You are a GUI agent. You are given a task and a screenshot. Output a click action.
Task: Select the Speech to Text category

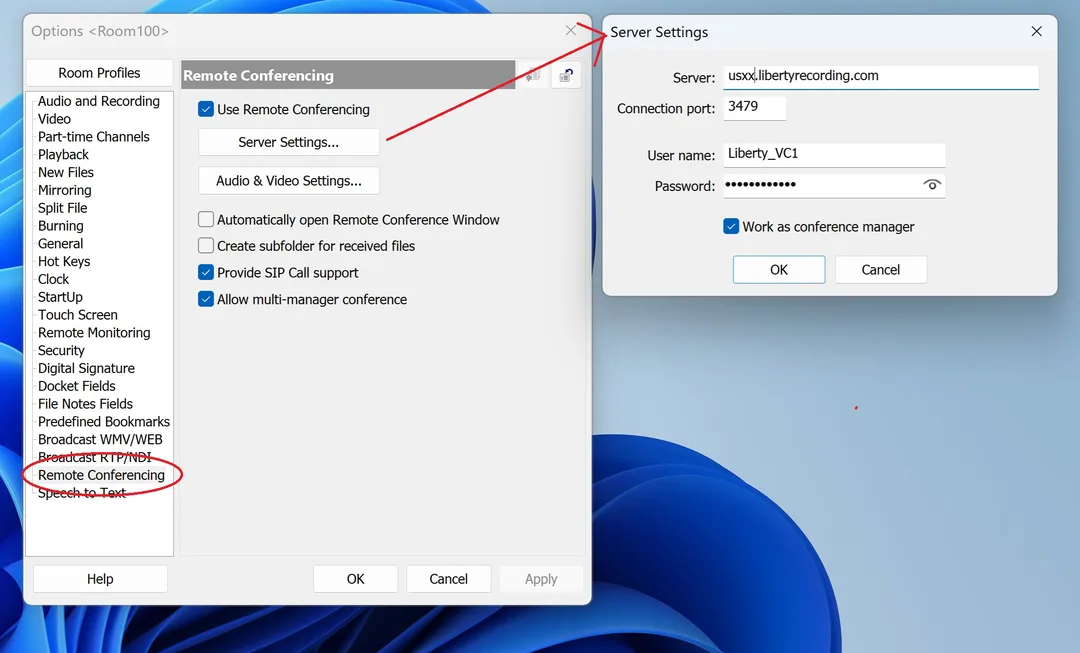pyautogui.click(x=82, y=493)
